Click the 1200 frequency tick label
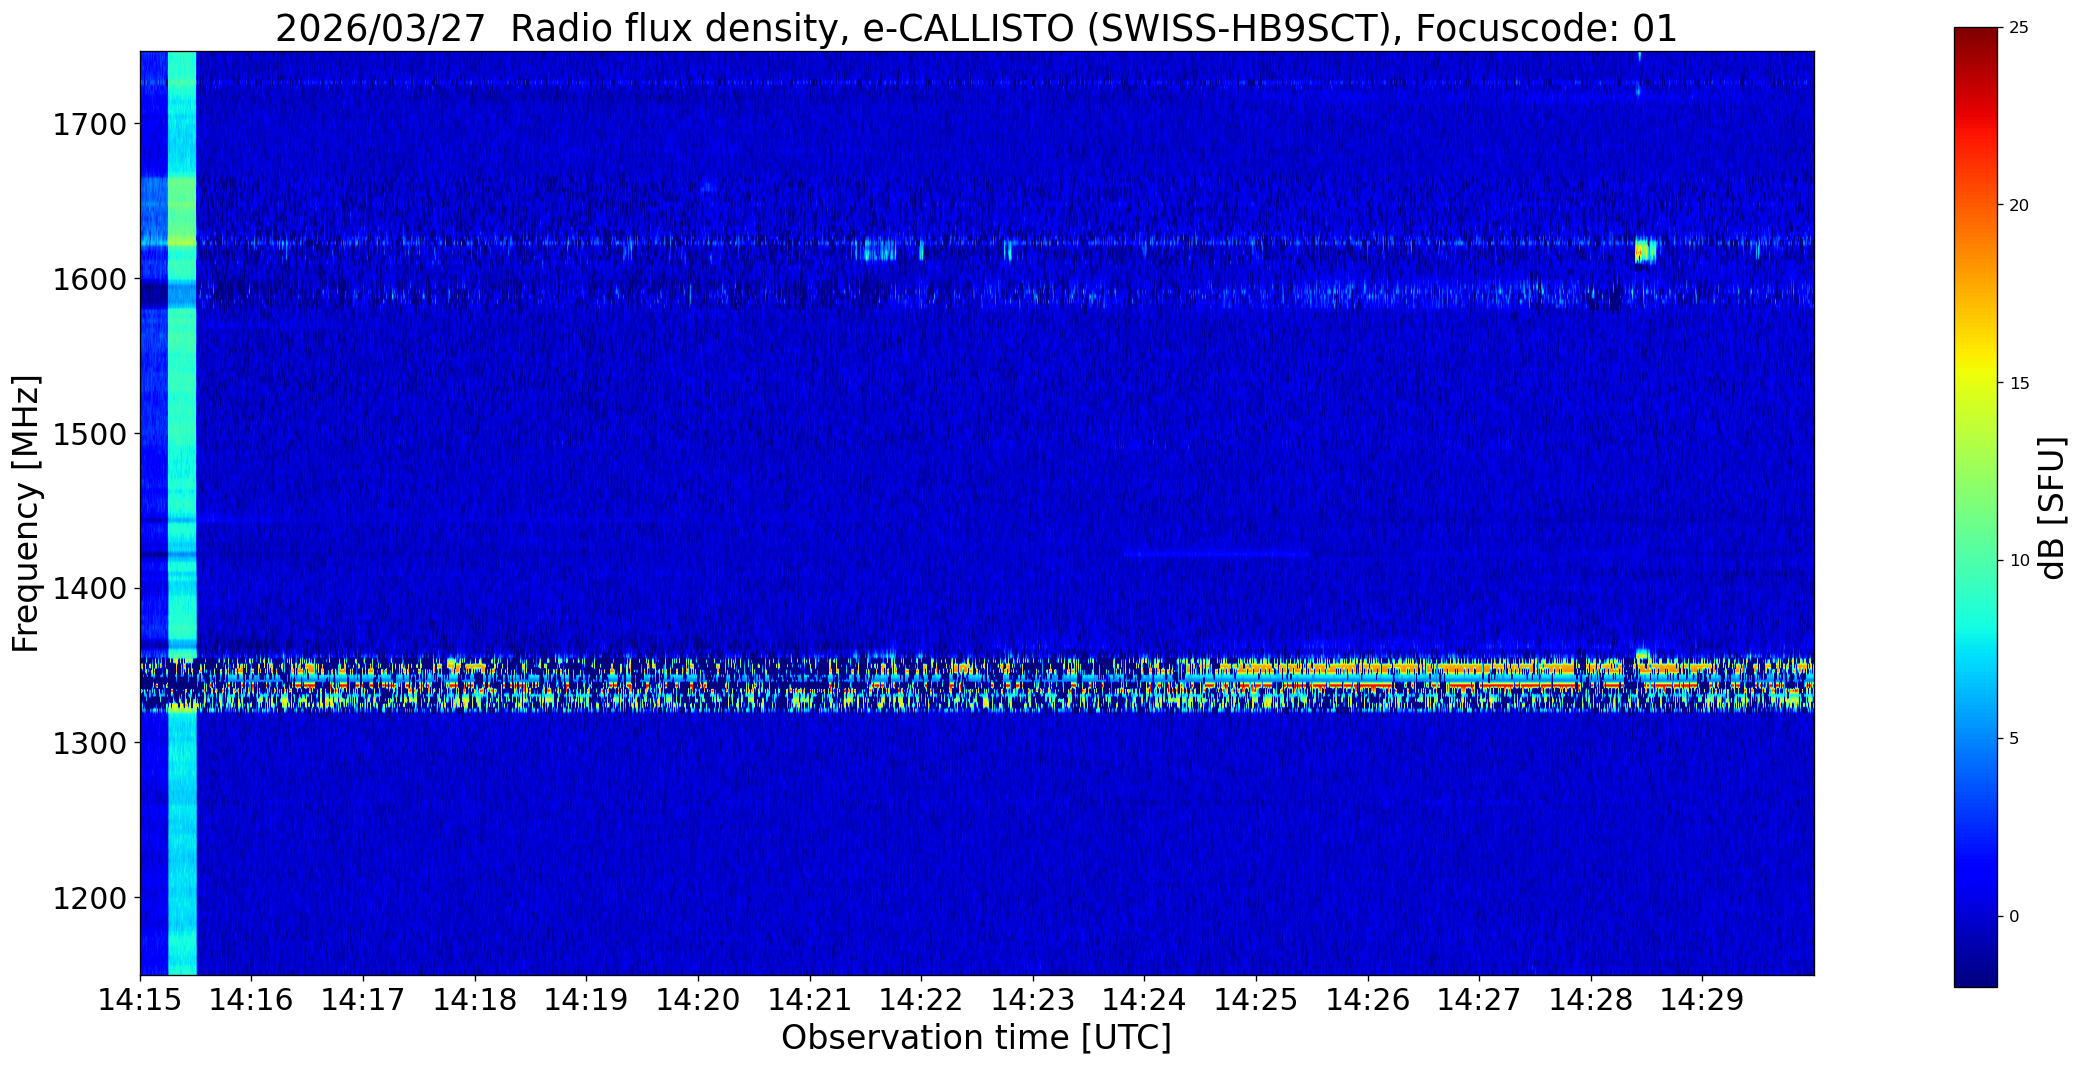This screenshot has width=2082, height=1067. [89, 898]
